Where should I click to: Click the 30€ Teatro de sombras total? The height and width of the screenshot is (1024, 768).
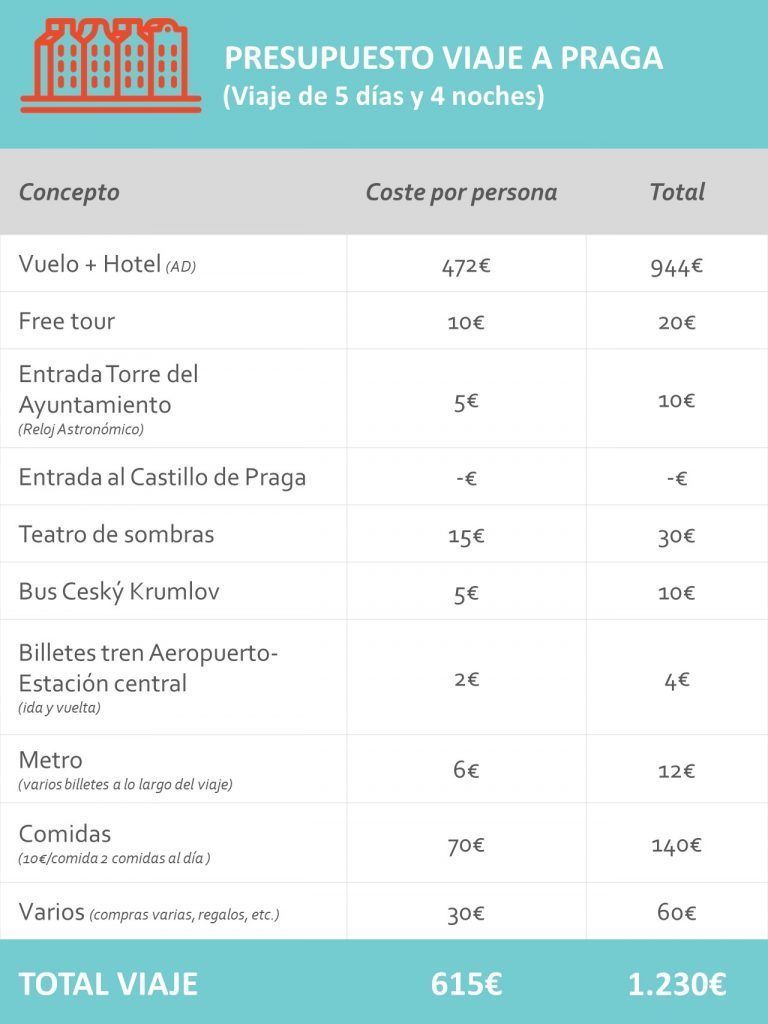click(x=677, y=536)
